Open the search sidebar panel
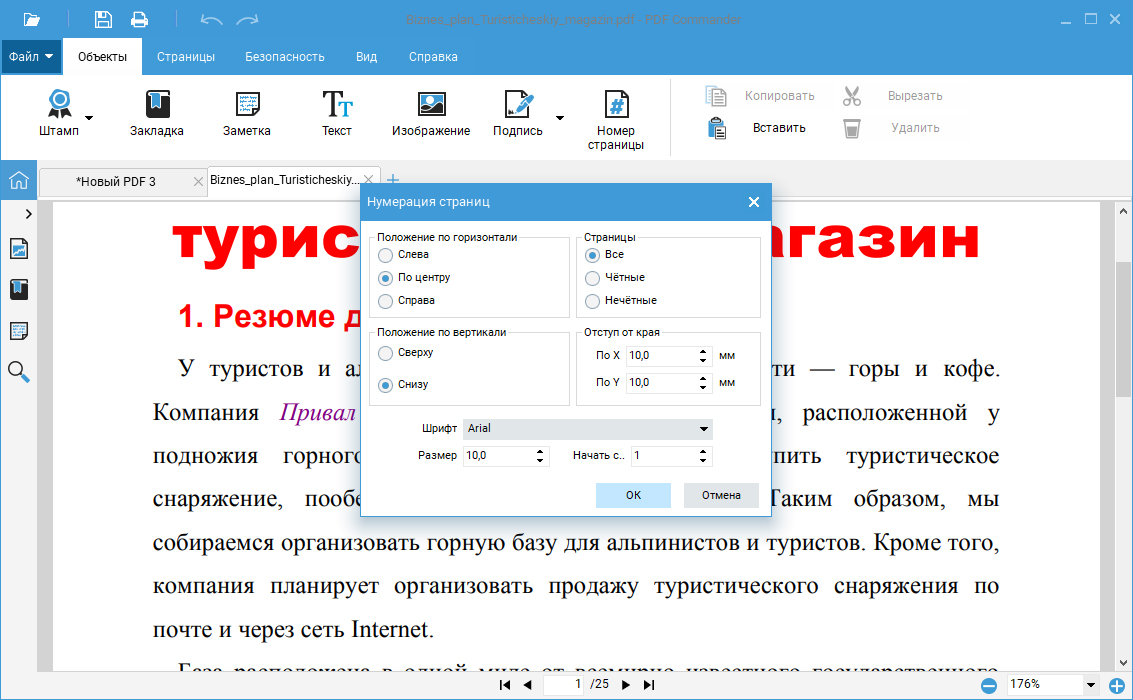 click(19, 372)
